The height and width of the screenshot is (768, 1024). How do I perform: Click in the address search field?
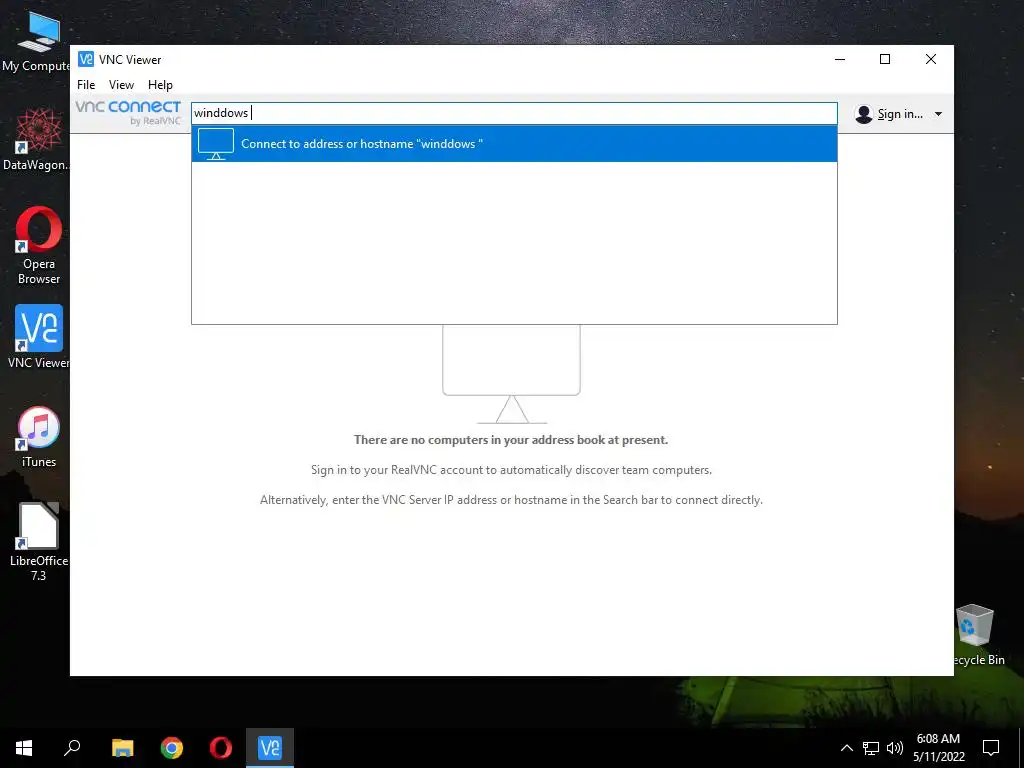514,113
